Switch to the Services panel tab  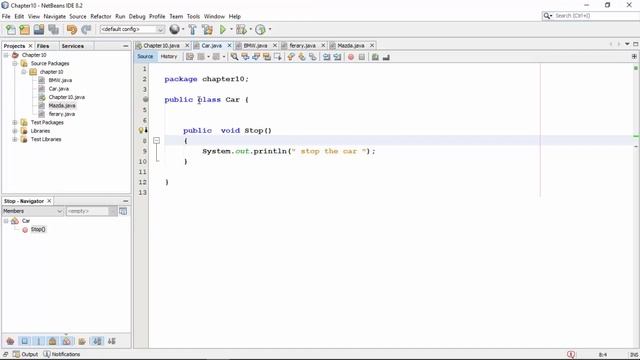pos(73,46)
